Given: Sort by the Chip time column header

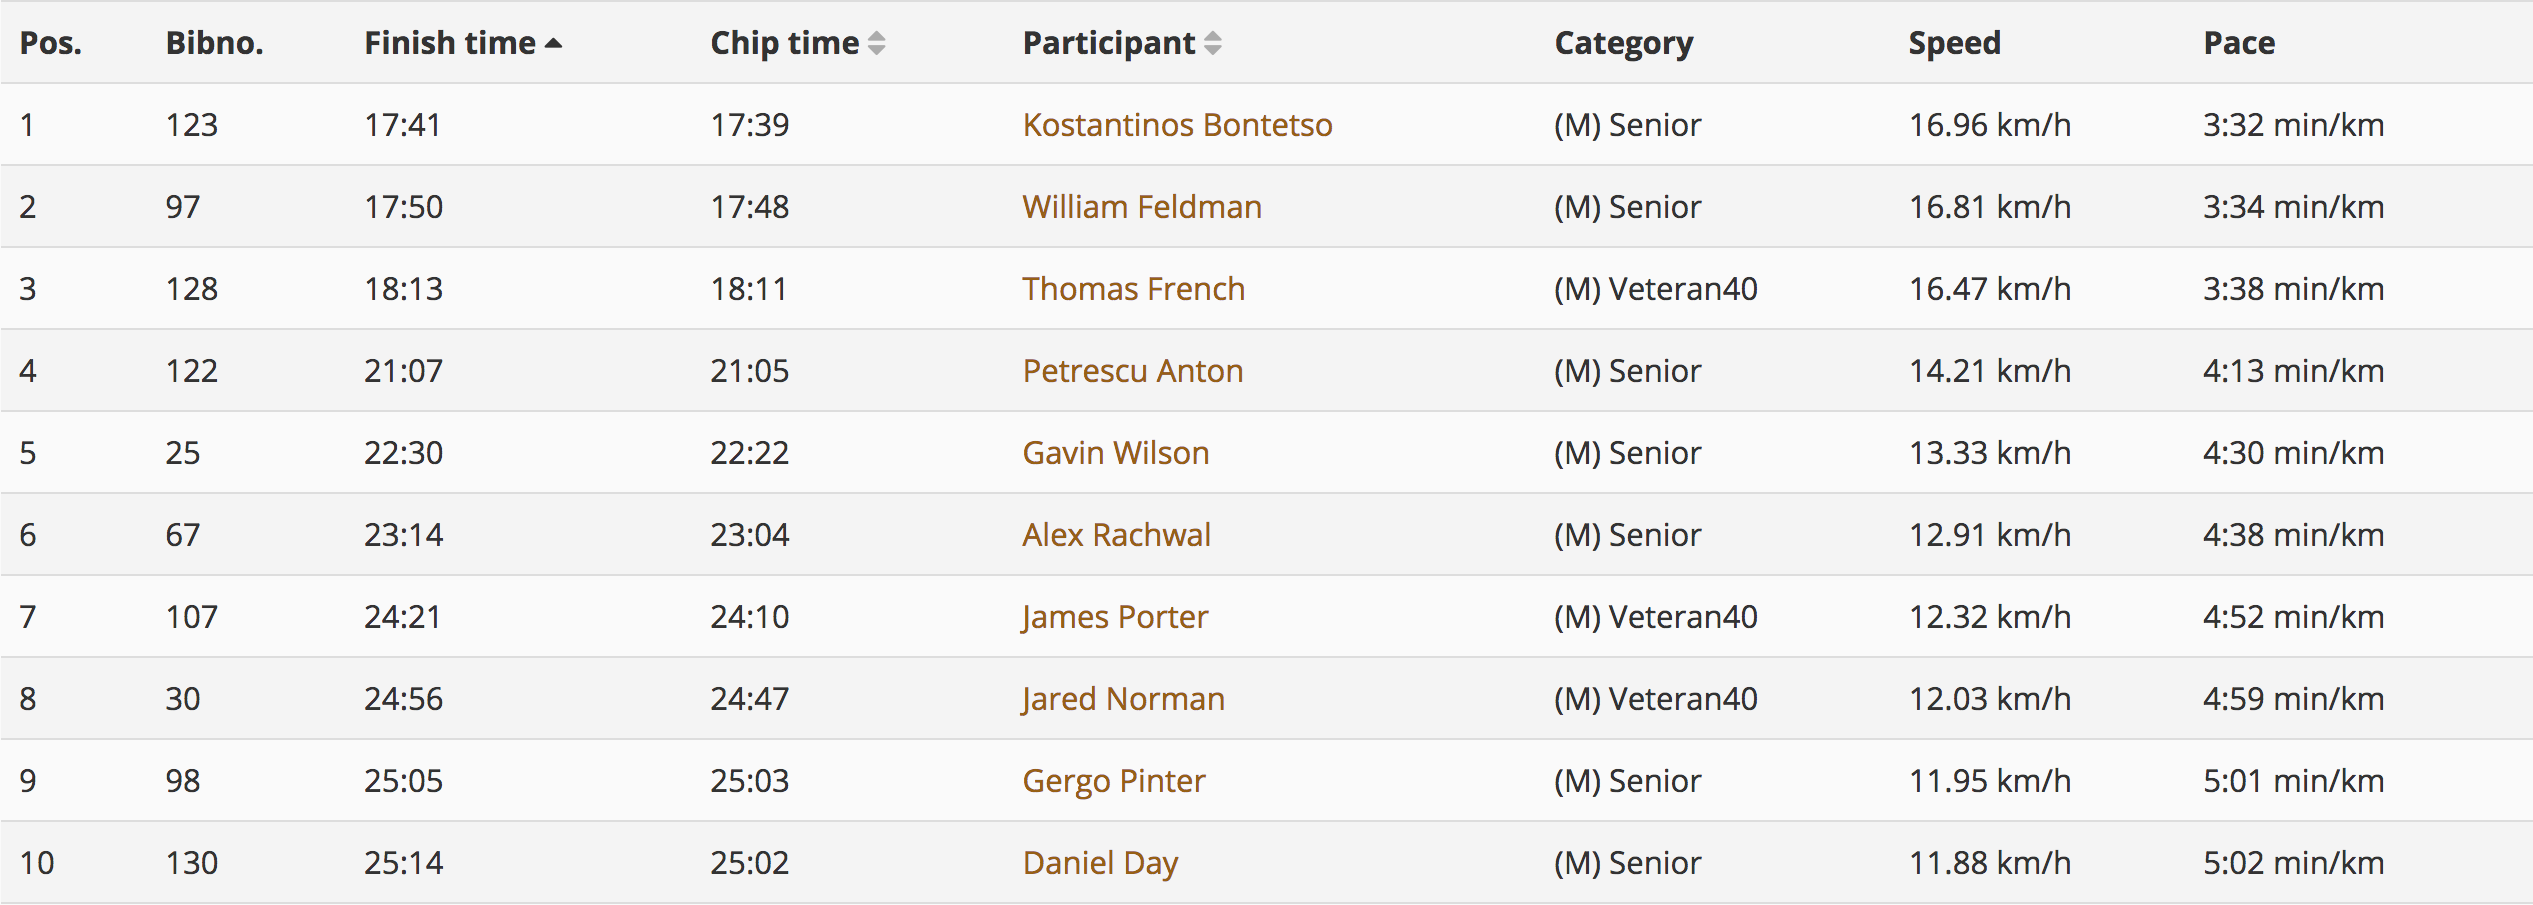Looking at the screenshot, I should pyautogui.click(x=785, y=43).
